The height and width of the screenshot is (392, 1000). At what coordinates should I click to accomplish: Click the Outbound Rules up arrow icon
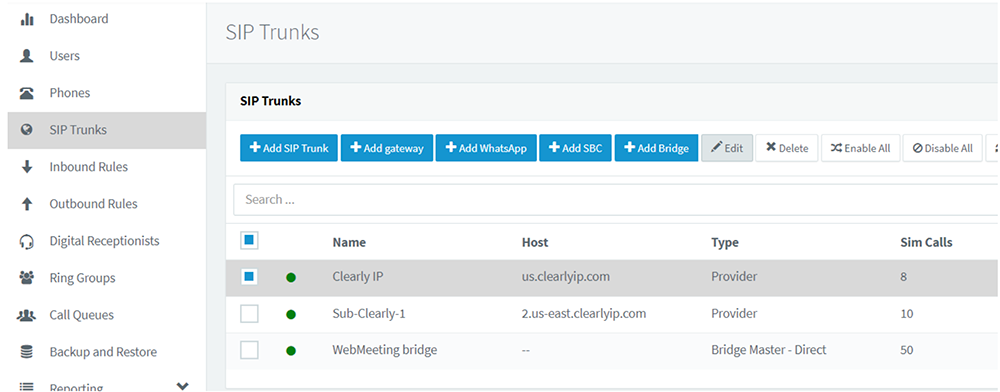click(27, 204)
